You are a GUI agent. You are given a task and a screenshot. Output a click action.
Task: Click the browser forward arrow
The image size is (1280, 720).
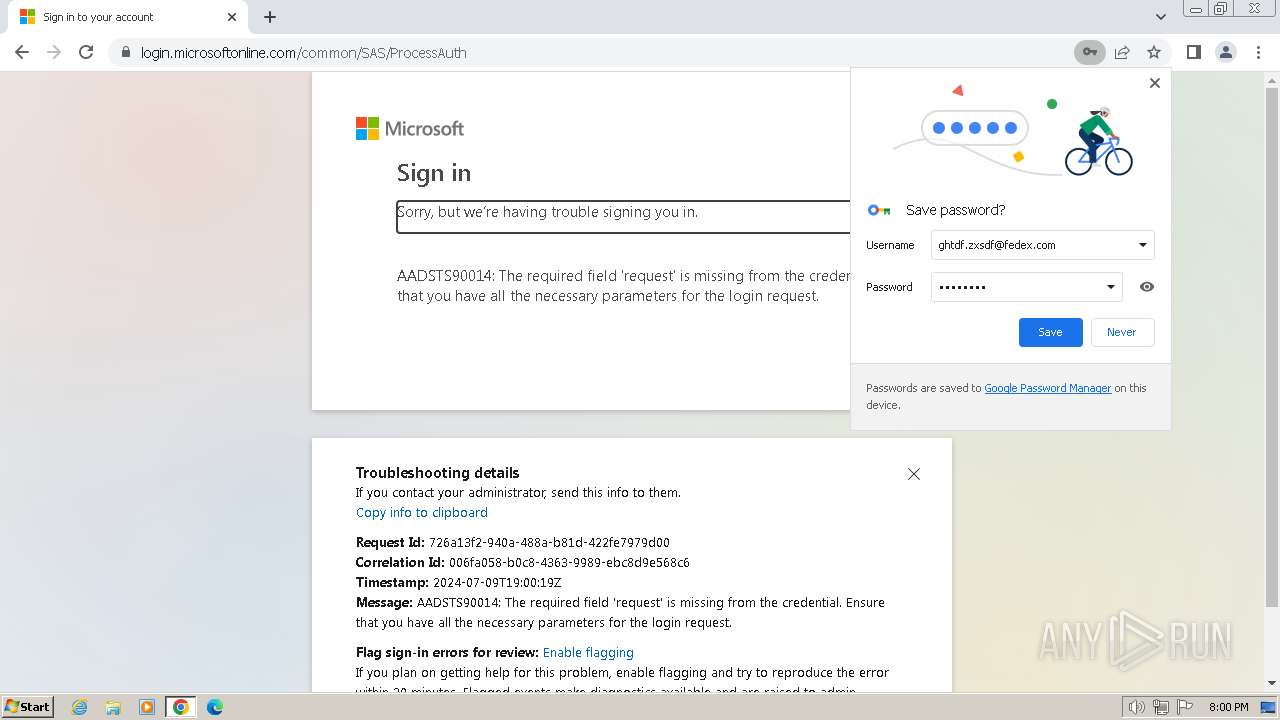54,52
